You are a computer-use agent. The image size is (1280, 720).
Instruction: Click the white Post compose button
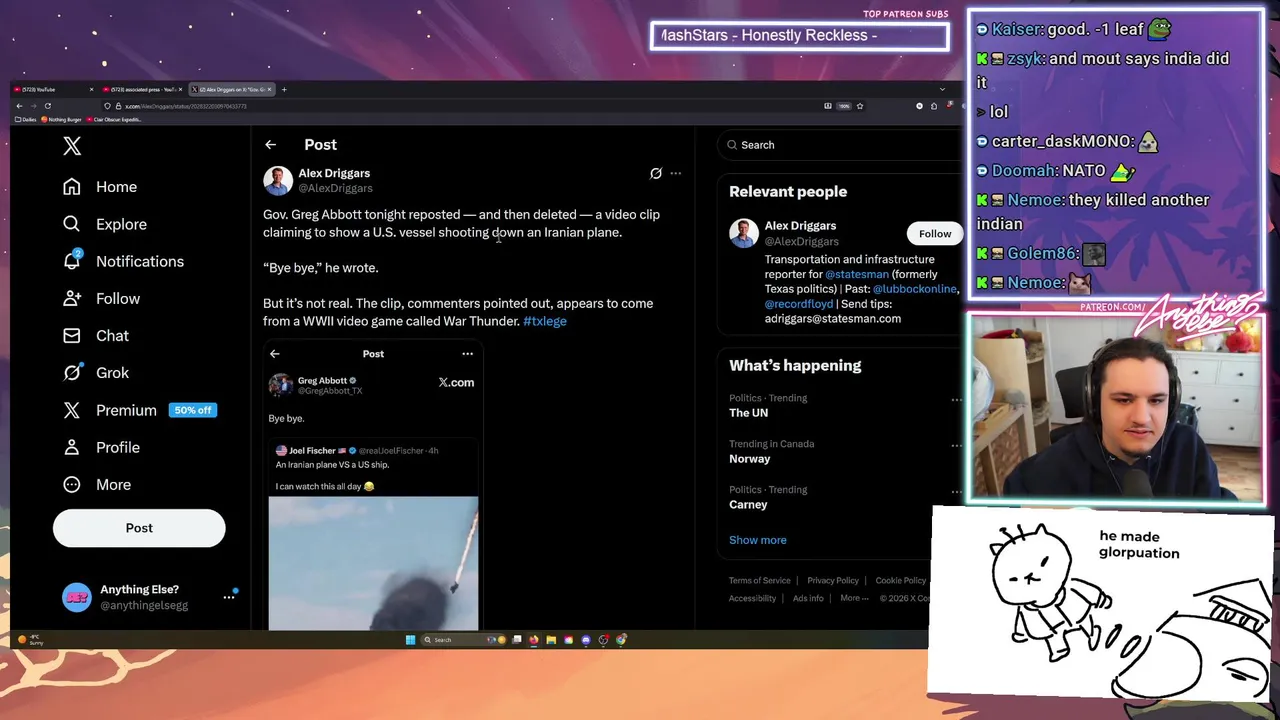(x=139, y=528)
